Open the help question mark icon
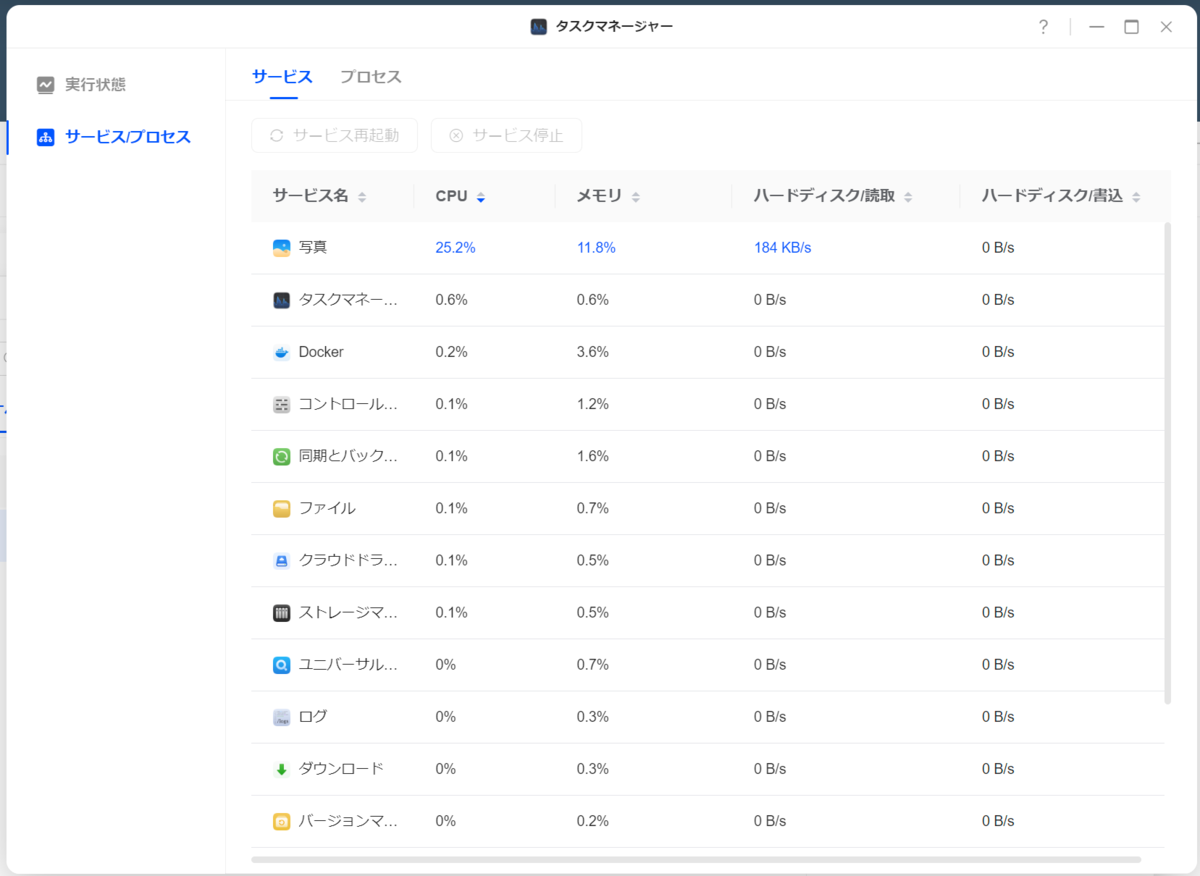 point(1043,27)
